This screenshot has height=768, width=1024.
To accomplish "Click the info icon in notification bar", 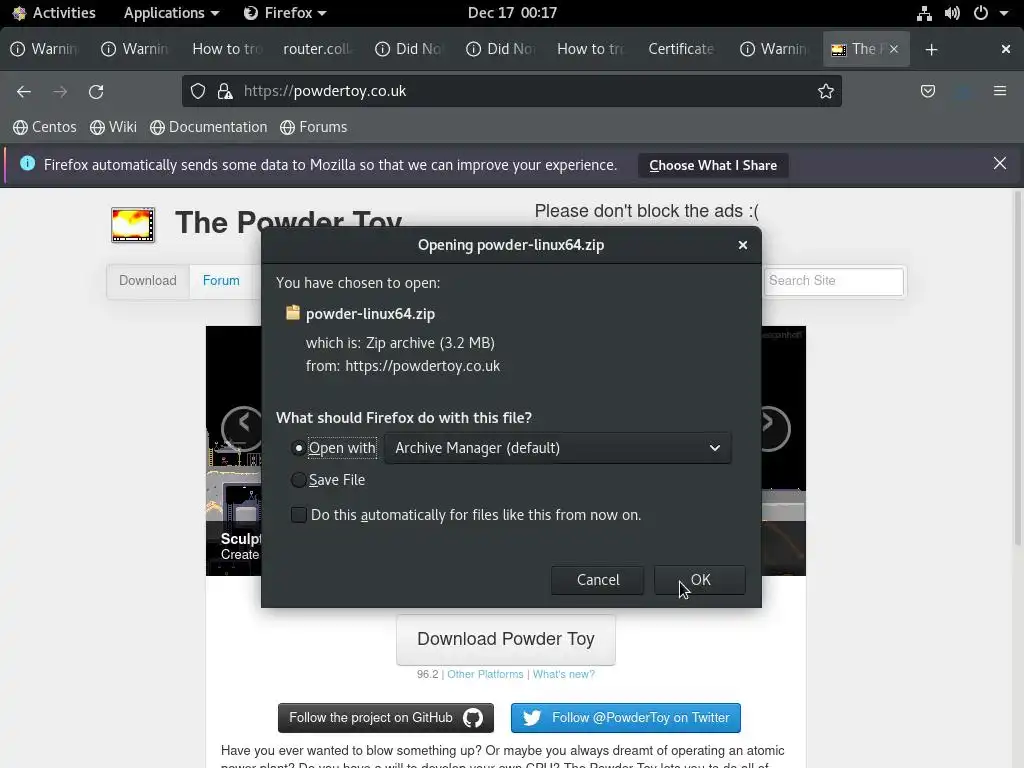I will (27, 163).
